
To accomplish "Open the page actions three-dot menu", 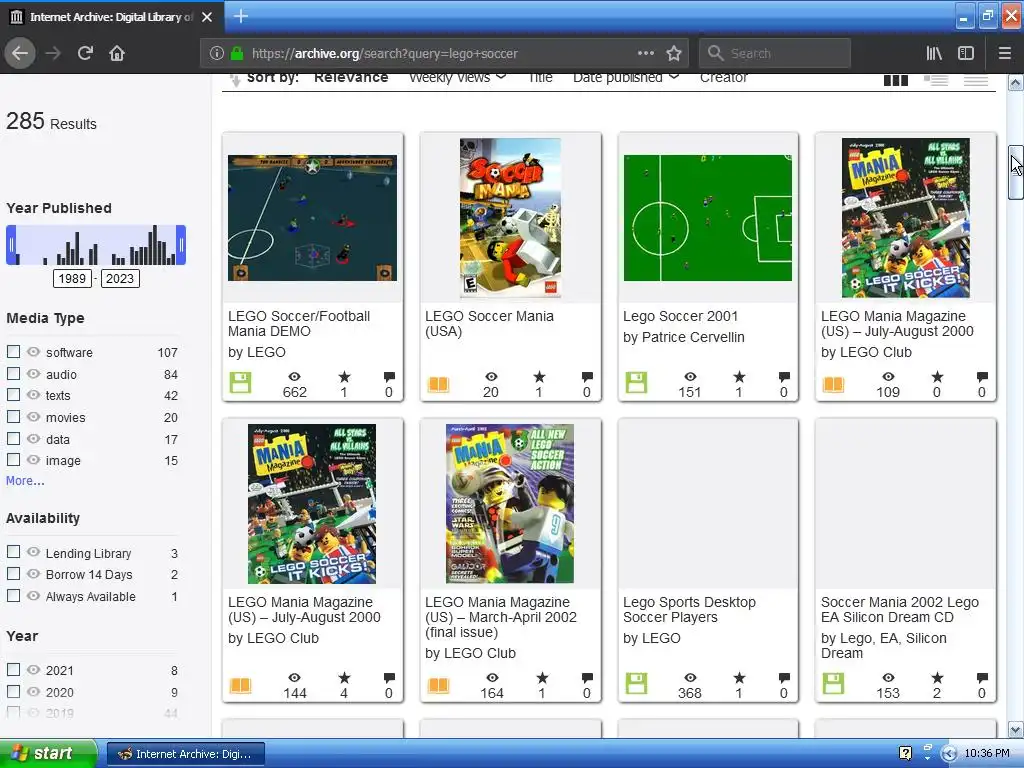I will [x=645, y=54].
